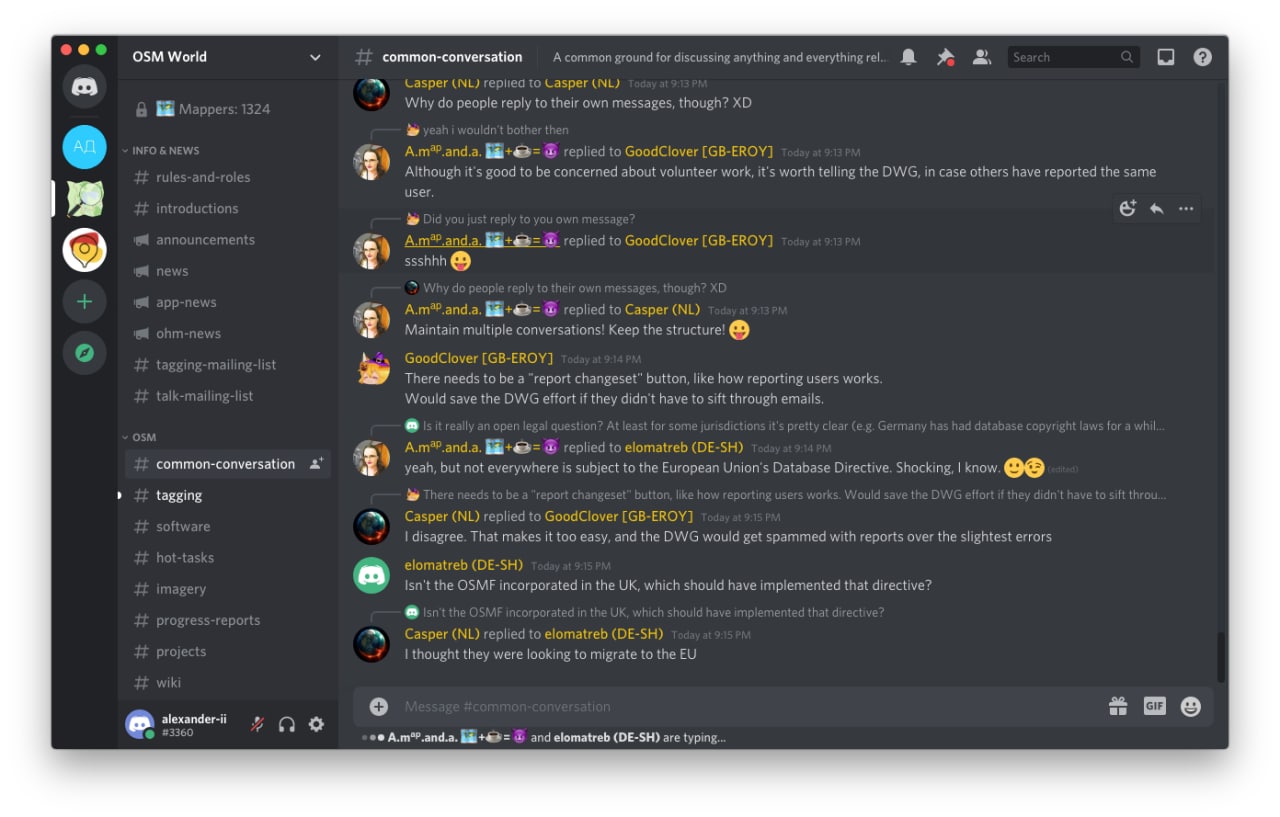Toggle microphone mute
Viewport: 1280px width, 817px height.
point(257,724)
